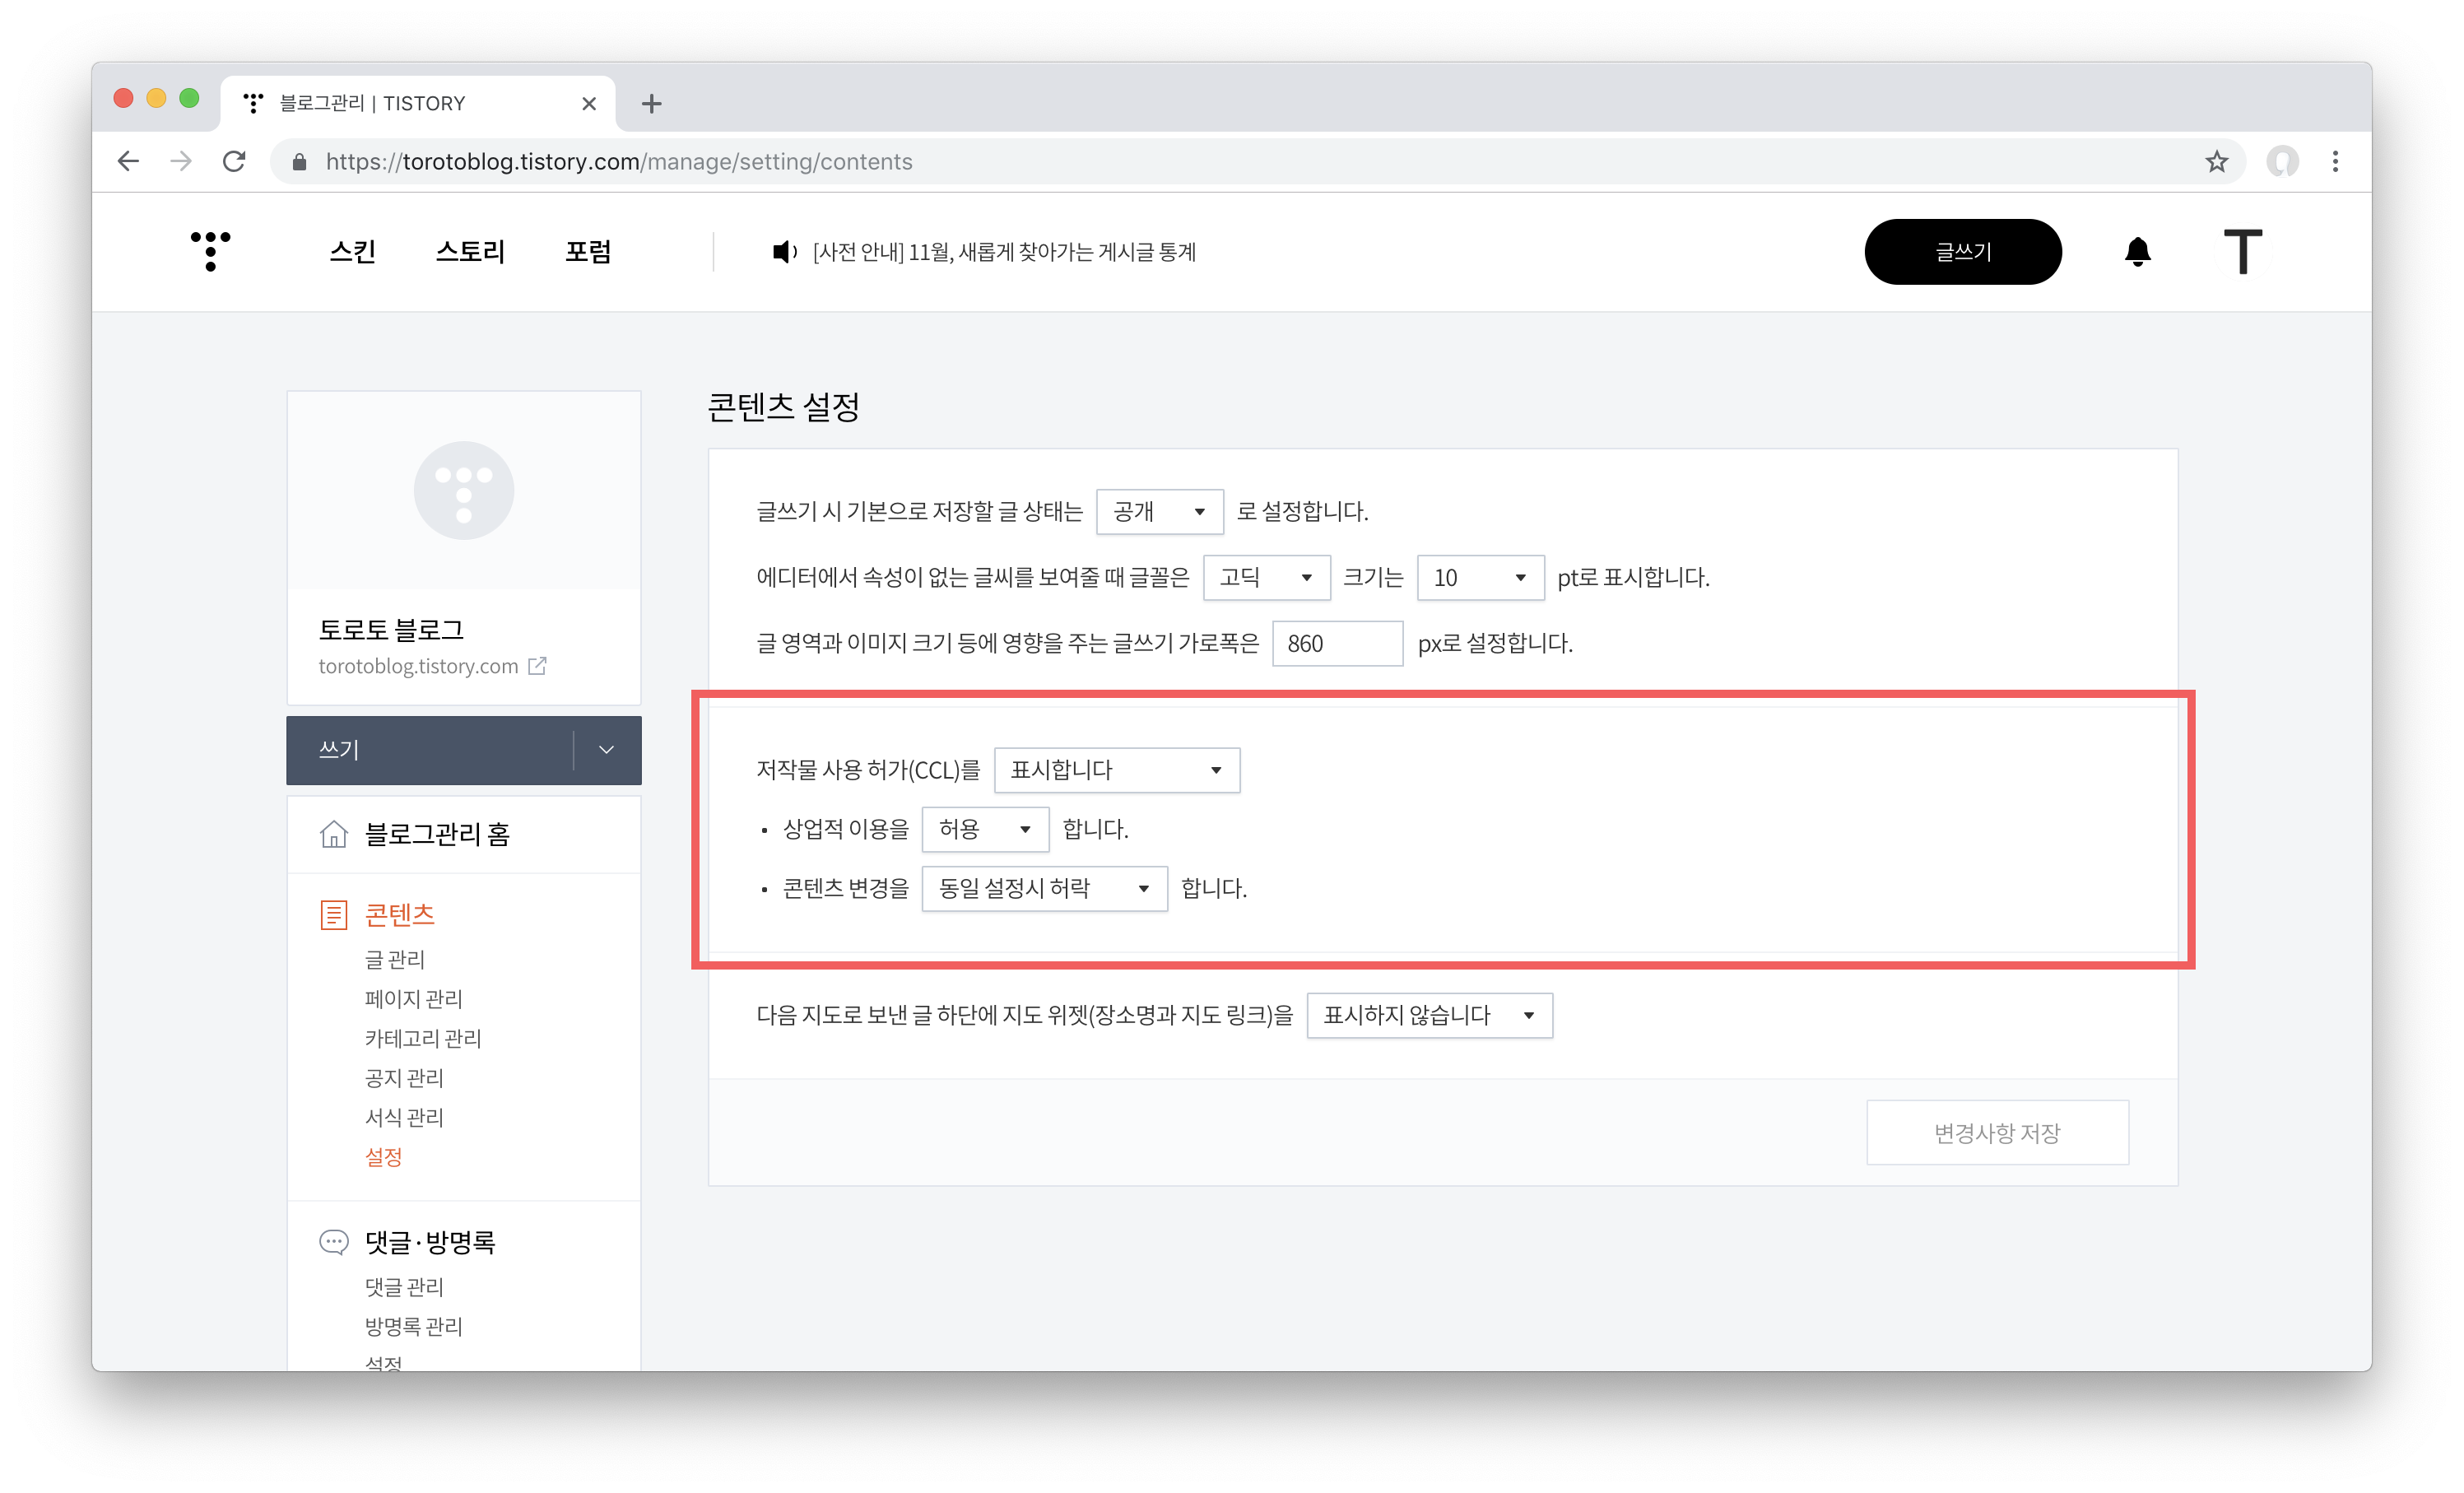The height and width of the screenshot is (1493, 2464).
Task: Expand the CCL 표시합니다 dropdown
Action: pyautogui.click(x=1116, y=770)
